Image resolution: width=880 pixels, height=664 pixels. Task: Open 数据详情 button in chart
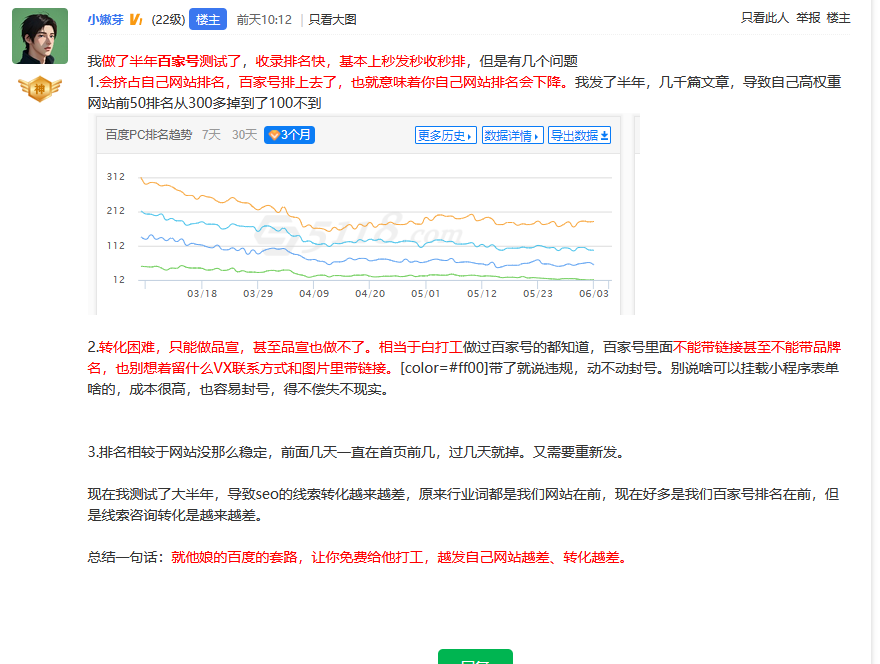click(x=512, y=135)
